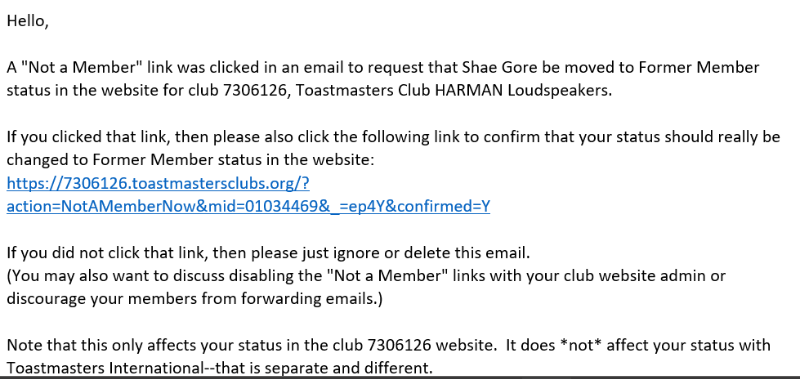The height and width of the screenshot is (379, 800).
Task: Click the *not* emphasized word
Action: tap(581, 345)
